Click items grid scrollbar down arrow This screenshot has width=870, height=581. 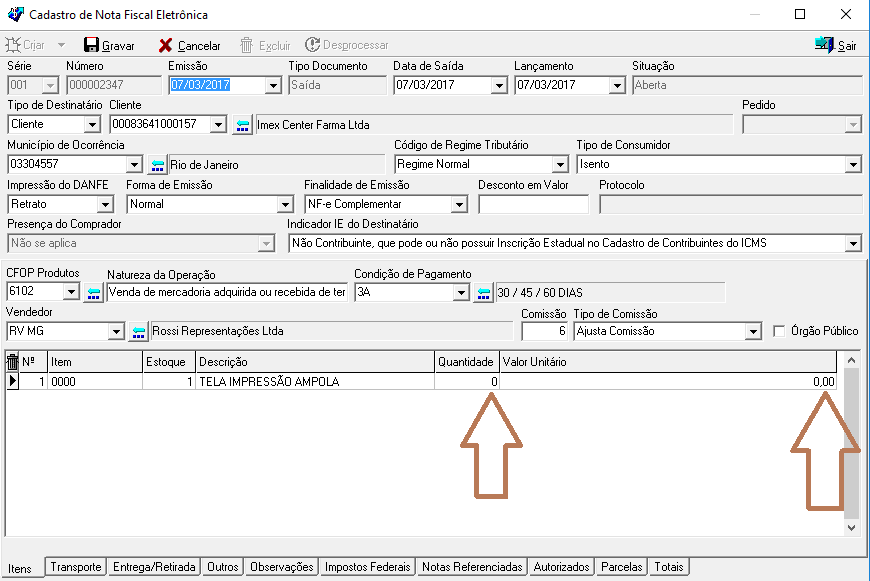coord(851,526)
